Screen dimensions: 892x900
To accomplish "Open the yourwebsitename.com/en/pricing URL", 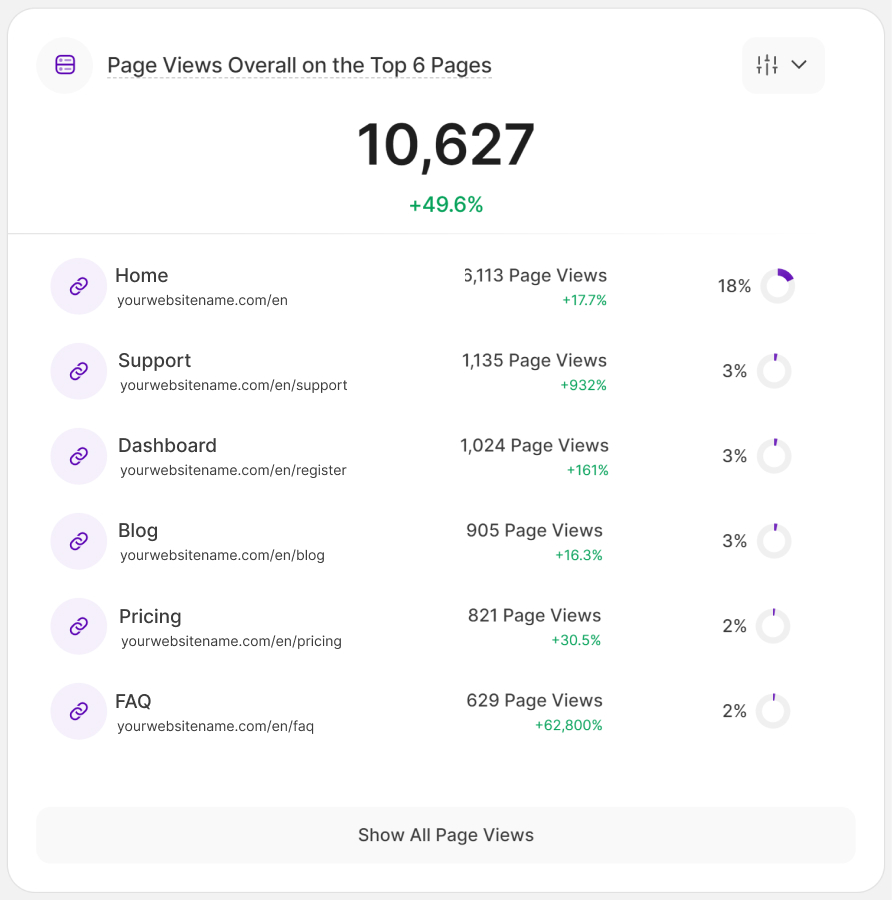I will click(x=231, y=641).
